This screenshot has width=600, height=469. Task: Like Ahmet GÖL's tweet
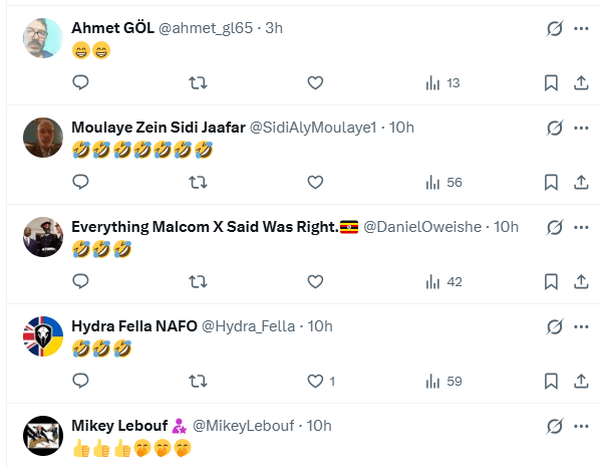[x=315, y=83]
